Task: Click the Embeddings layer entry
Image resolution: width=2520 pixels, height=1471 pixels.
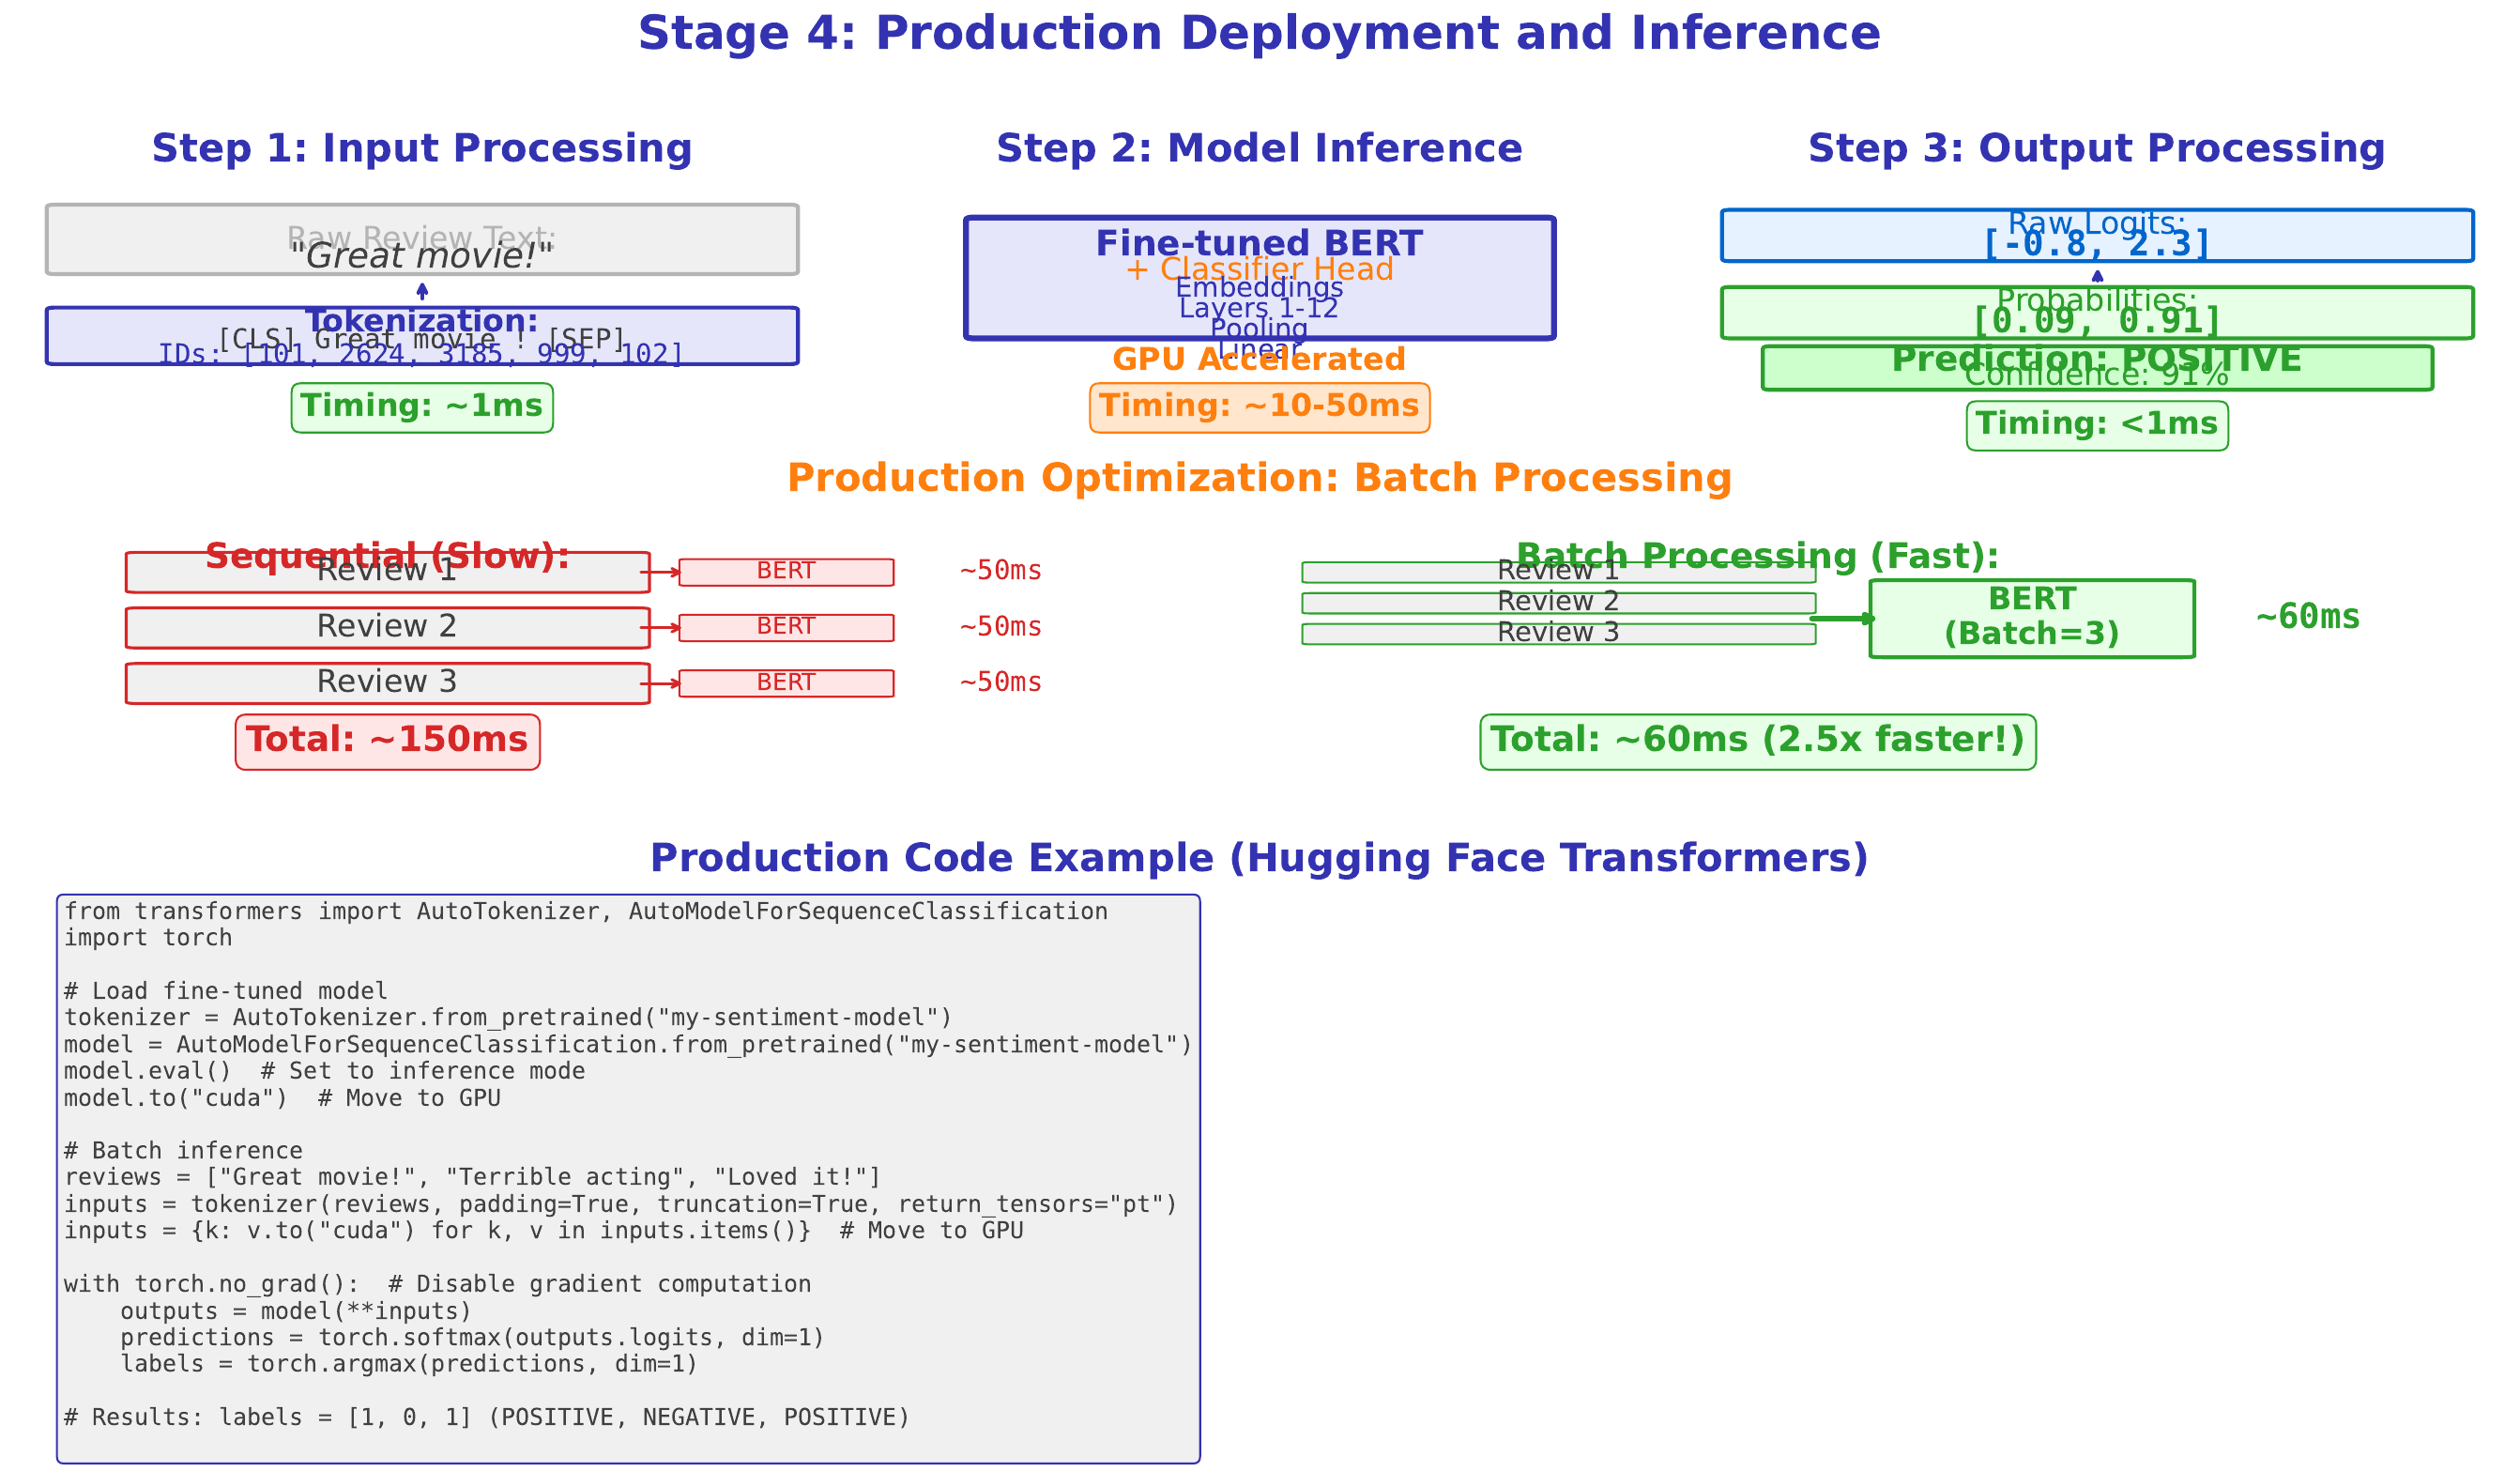Action: pos(1258,289)
